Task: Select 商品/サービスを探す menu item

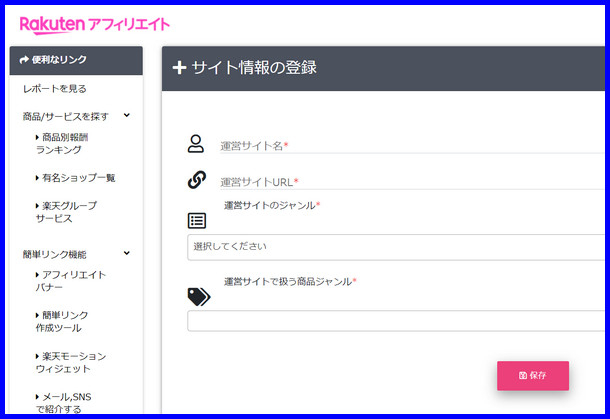Action: [x=65, y=116]
